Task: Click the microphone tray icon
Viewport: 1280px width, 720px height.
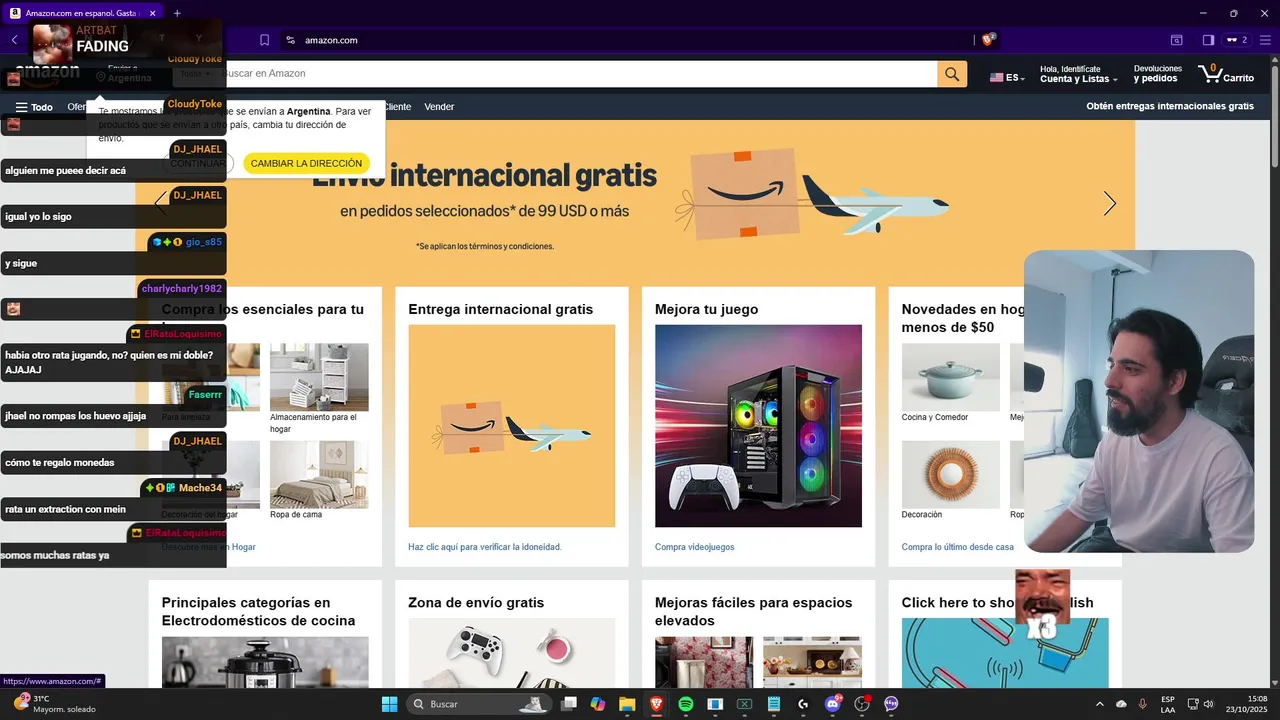Action: (x=1143, y=704)
